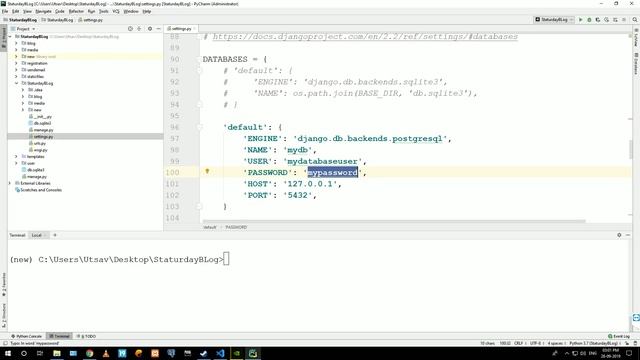Screen dimensions: 640x360
Task: Open Project panel settings gear
Action: point(150,29)
